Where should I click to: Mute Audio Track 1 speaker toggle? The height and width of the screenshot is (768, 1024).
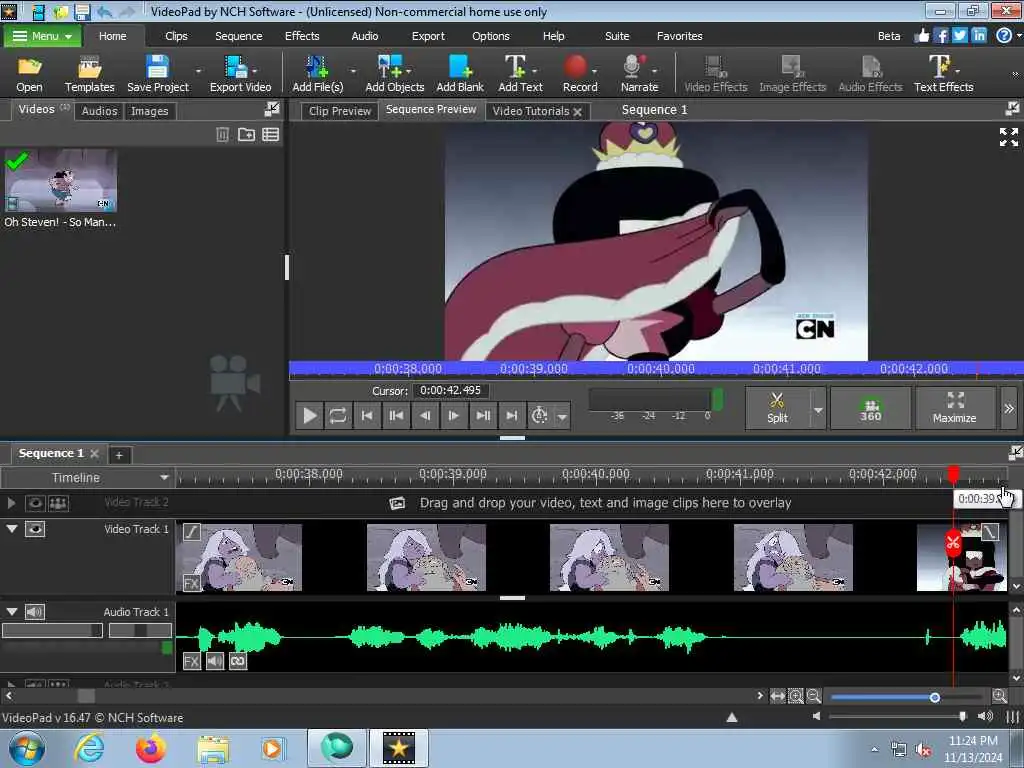pyautogui.click(x=35, y=612)
